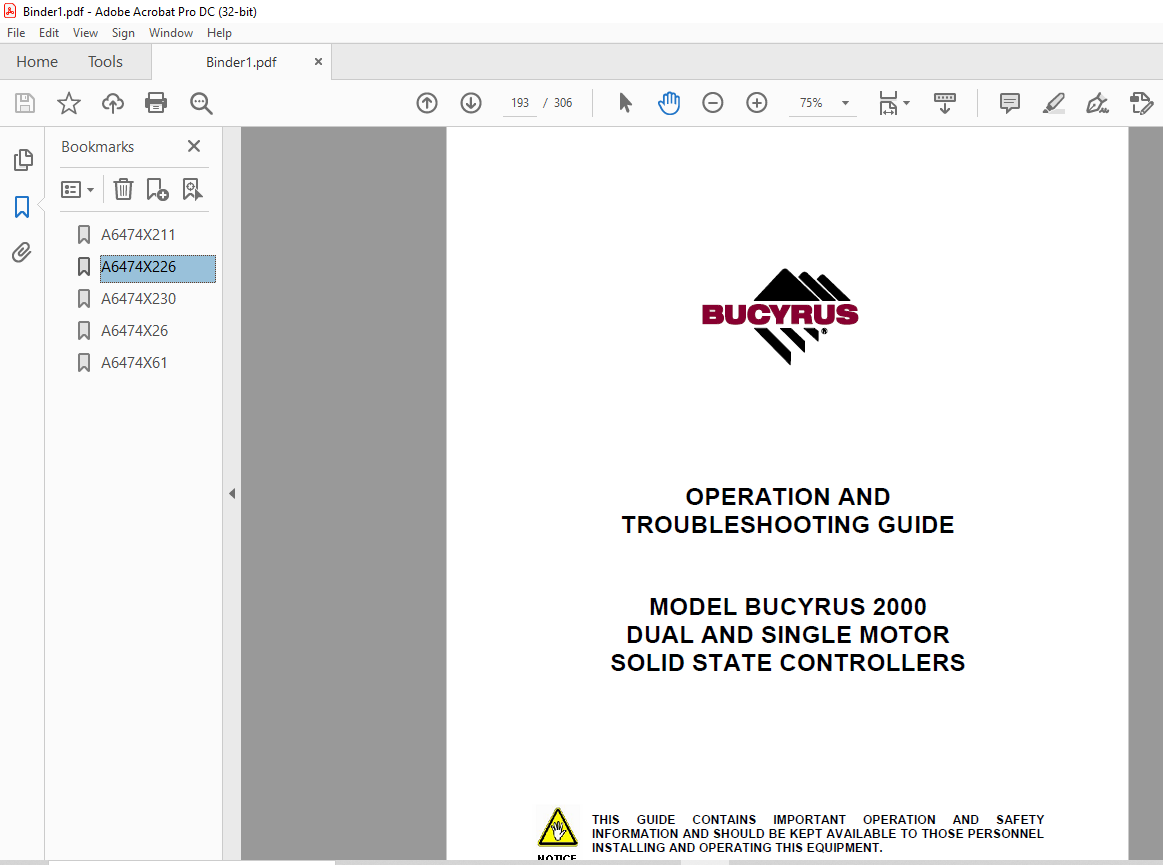Viewport: 1163px width, 865px height.
Task: Open the Sign menu
Action: pyautogui.click(x=123, y=33)
